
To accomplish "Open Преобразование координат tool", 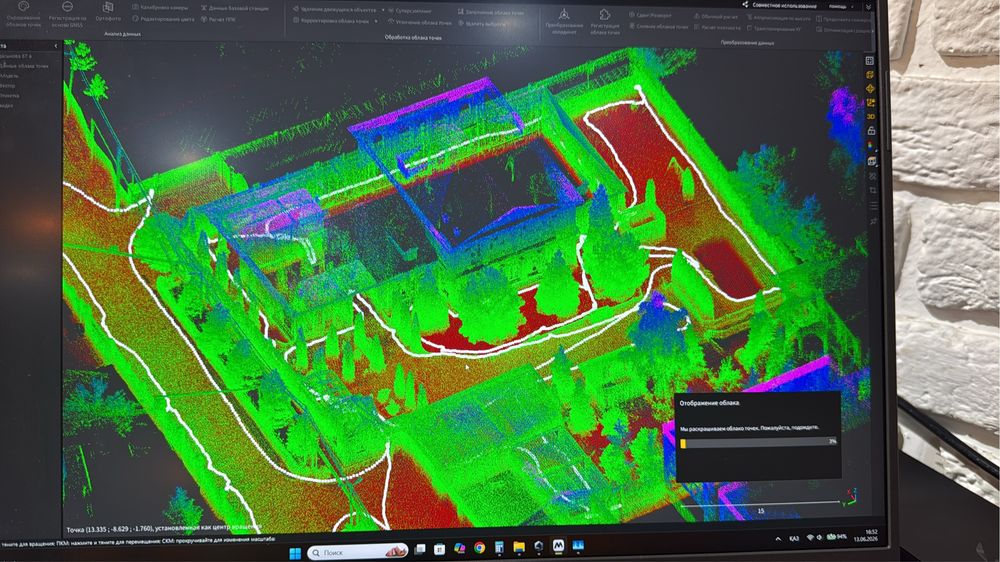I will click(x=564, y=21).
